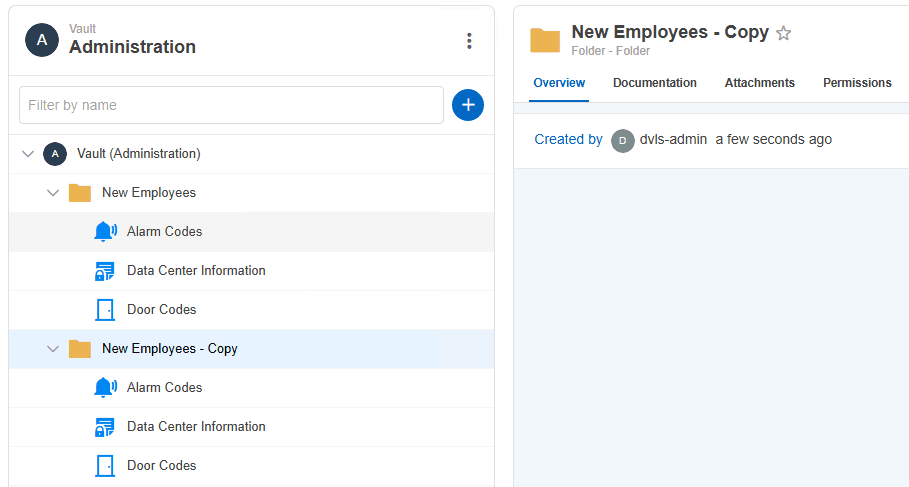Collapse the Vault (Administration) tree node
The width and height of the screenshot is (909, 487).
point(28,154)
